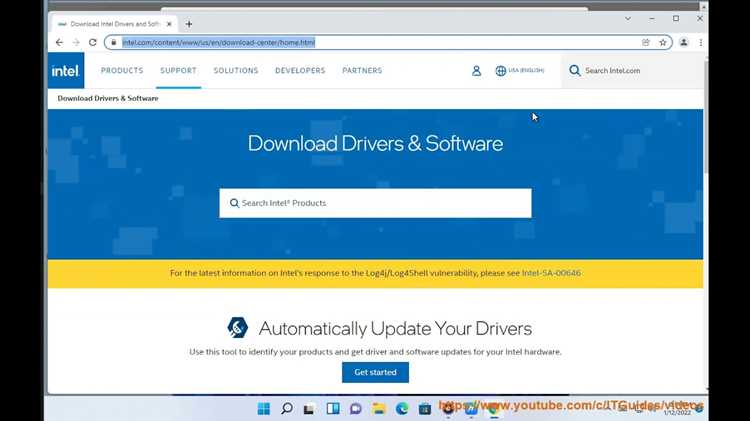Click the Intel account sign-in icon
This screenshot has width=750, height=421.
pos(476,71)
